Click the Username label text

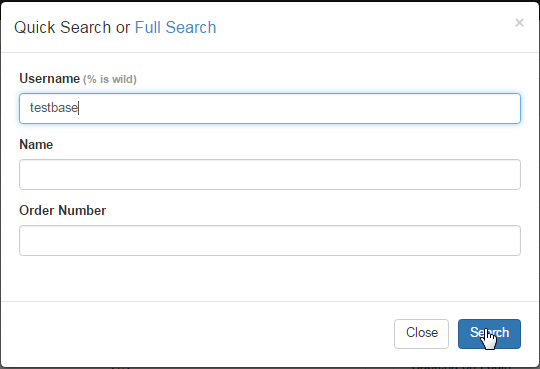click(50, 79)
